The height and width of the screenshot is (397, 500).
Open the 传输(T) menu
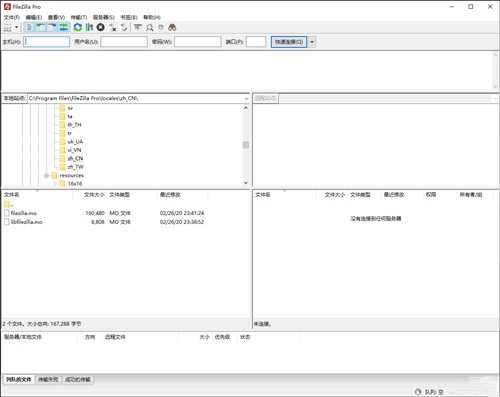[79, 17]
